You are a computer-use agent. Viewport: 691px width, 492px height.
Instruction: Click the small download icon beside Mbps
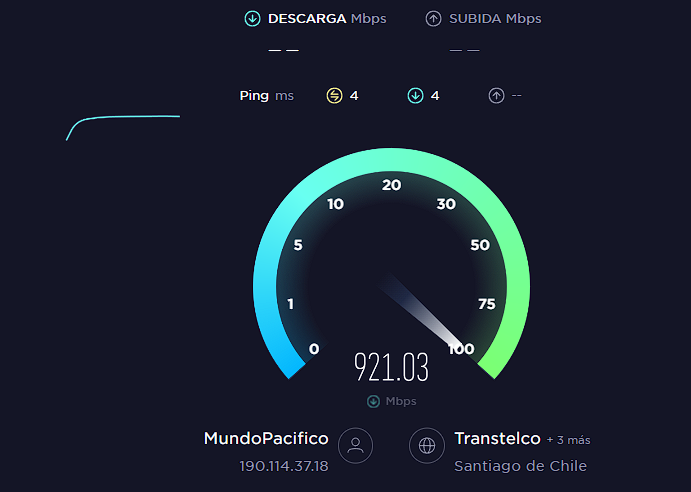click(373, 401)
